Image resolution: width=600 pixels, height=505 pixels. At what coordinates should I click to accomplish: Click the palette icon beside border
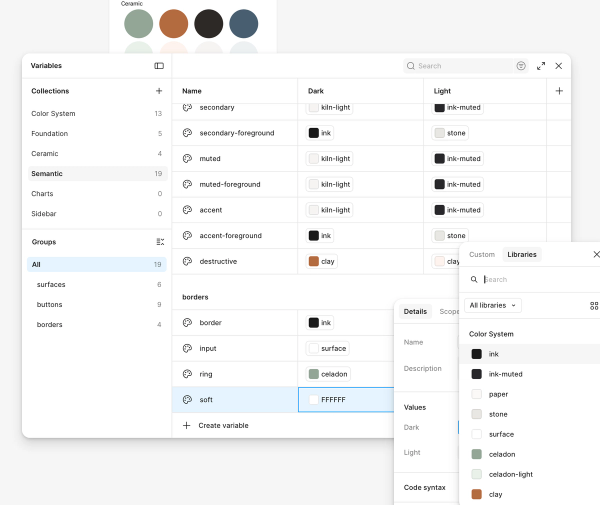tap(187, 323)
